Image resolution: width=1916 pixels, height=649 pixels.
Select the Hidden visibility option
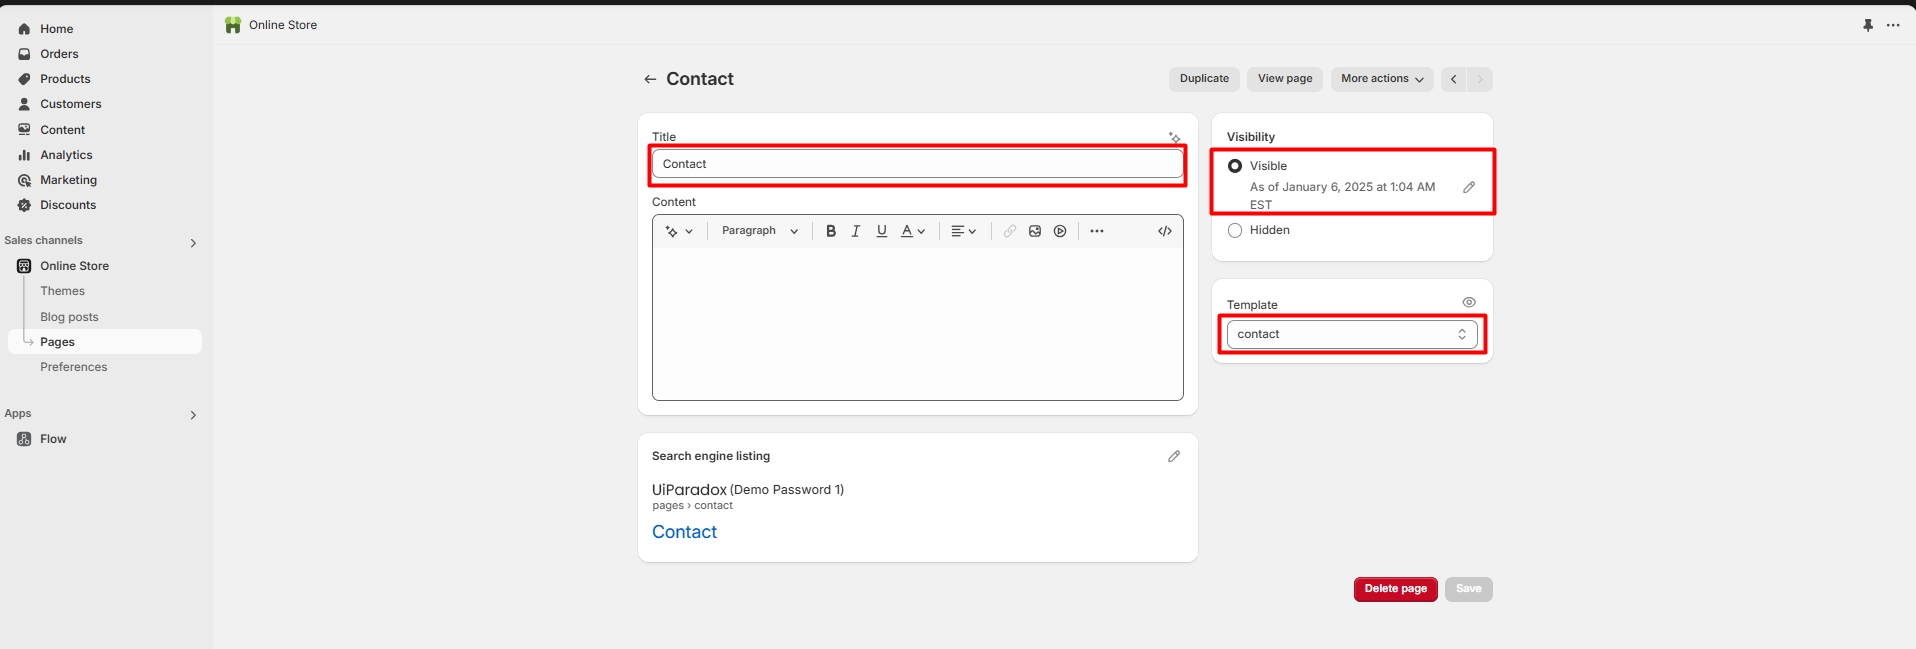click(1235, 230)
